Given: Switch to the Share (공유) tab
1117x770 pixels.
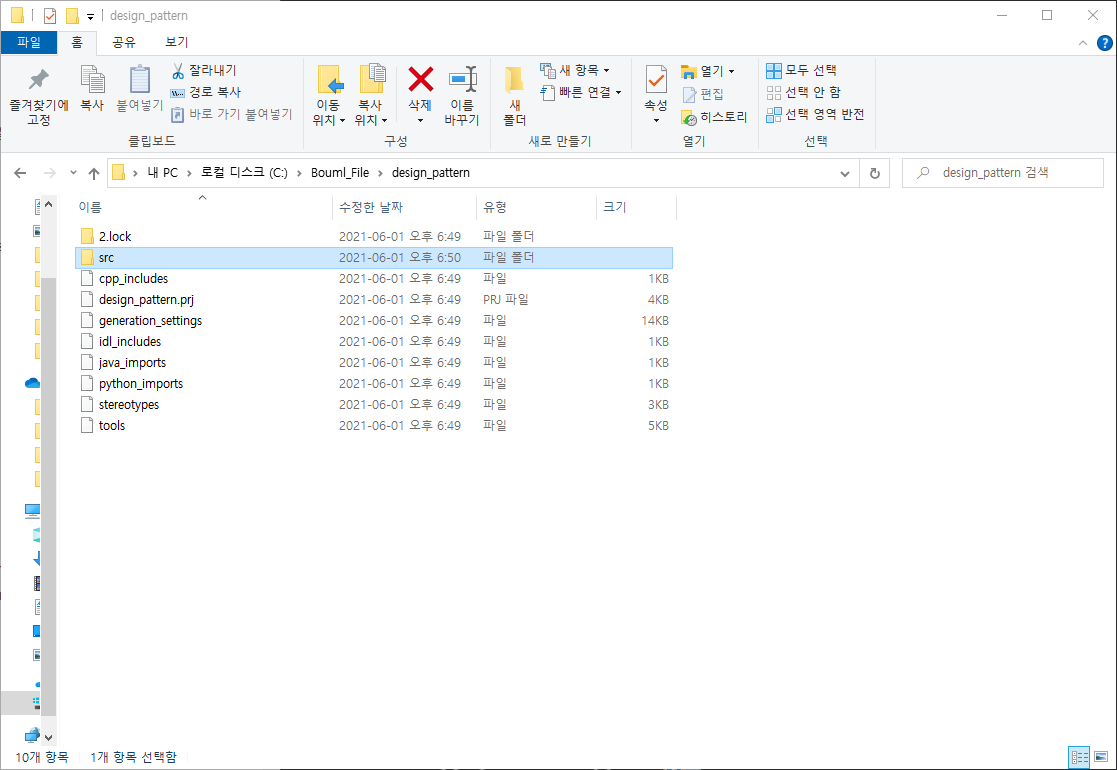Looking at the screenshot, I should point(123,42).
